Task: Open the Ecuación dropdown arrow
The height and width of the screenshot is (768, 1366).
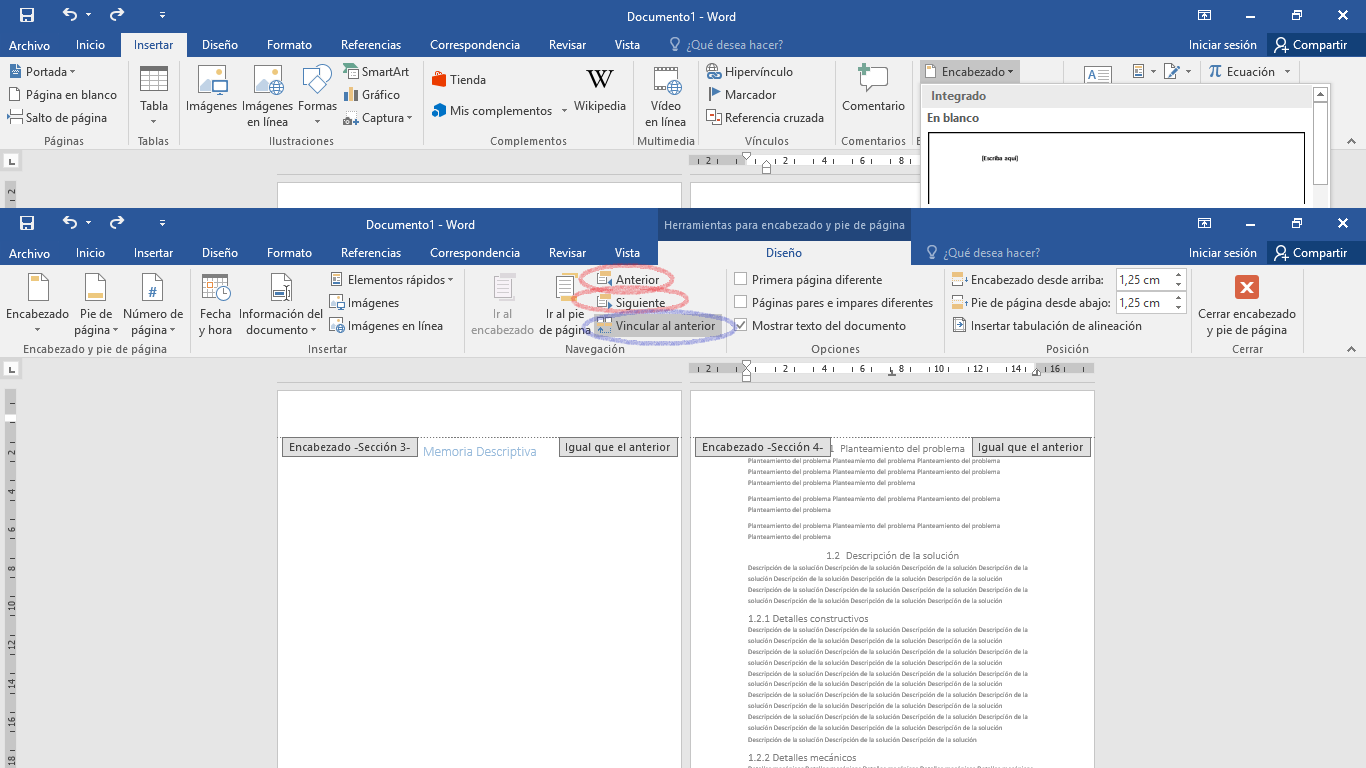Action: click(1287, 72)
